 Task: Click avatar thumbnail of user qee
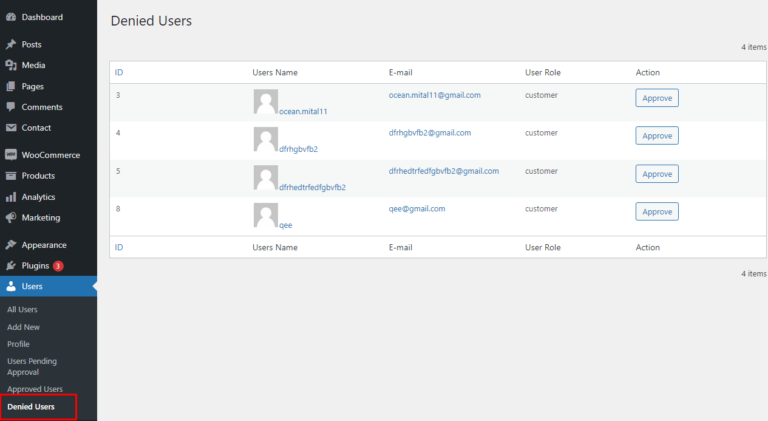(x=265, y=214)
